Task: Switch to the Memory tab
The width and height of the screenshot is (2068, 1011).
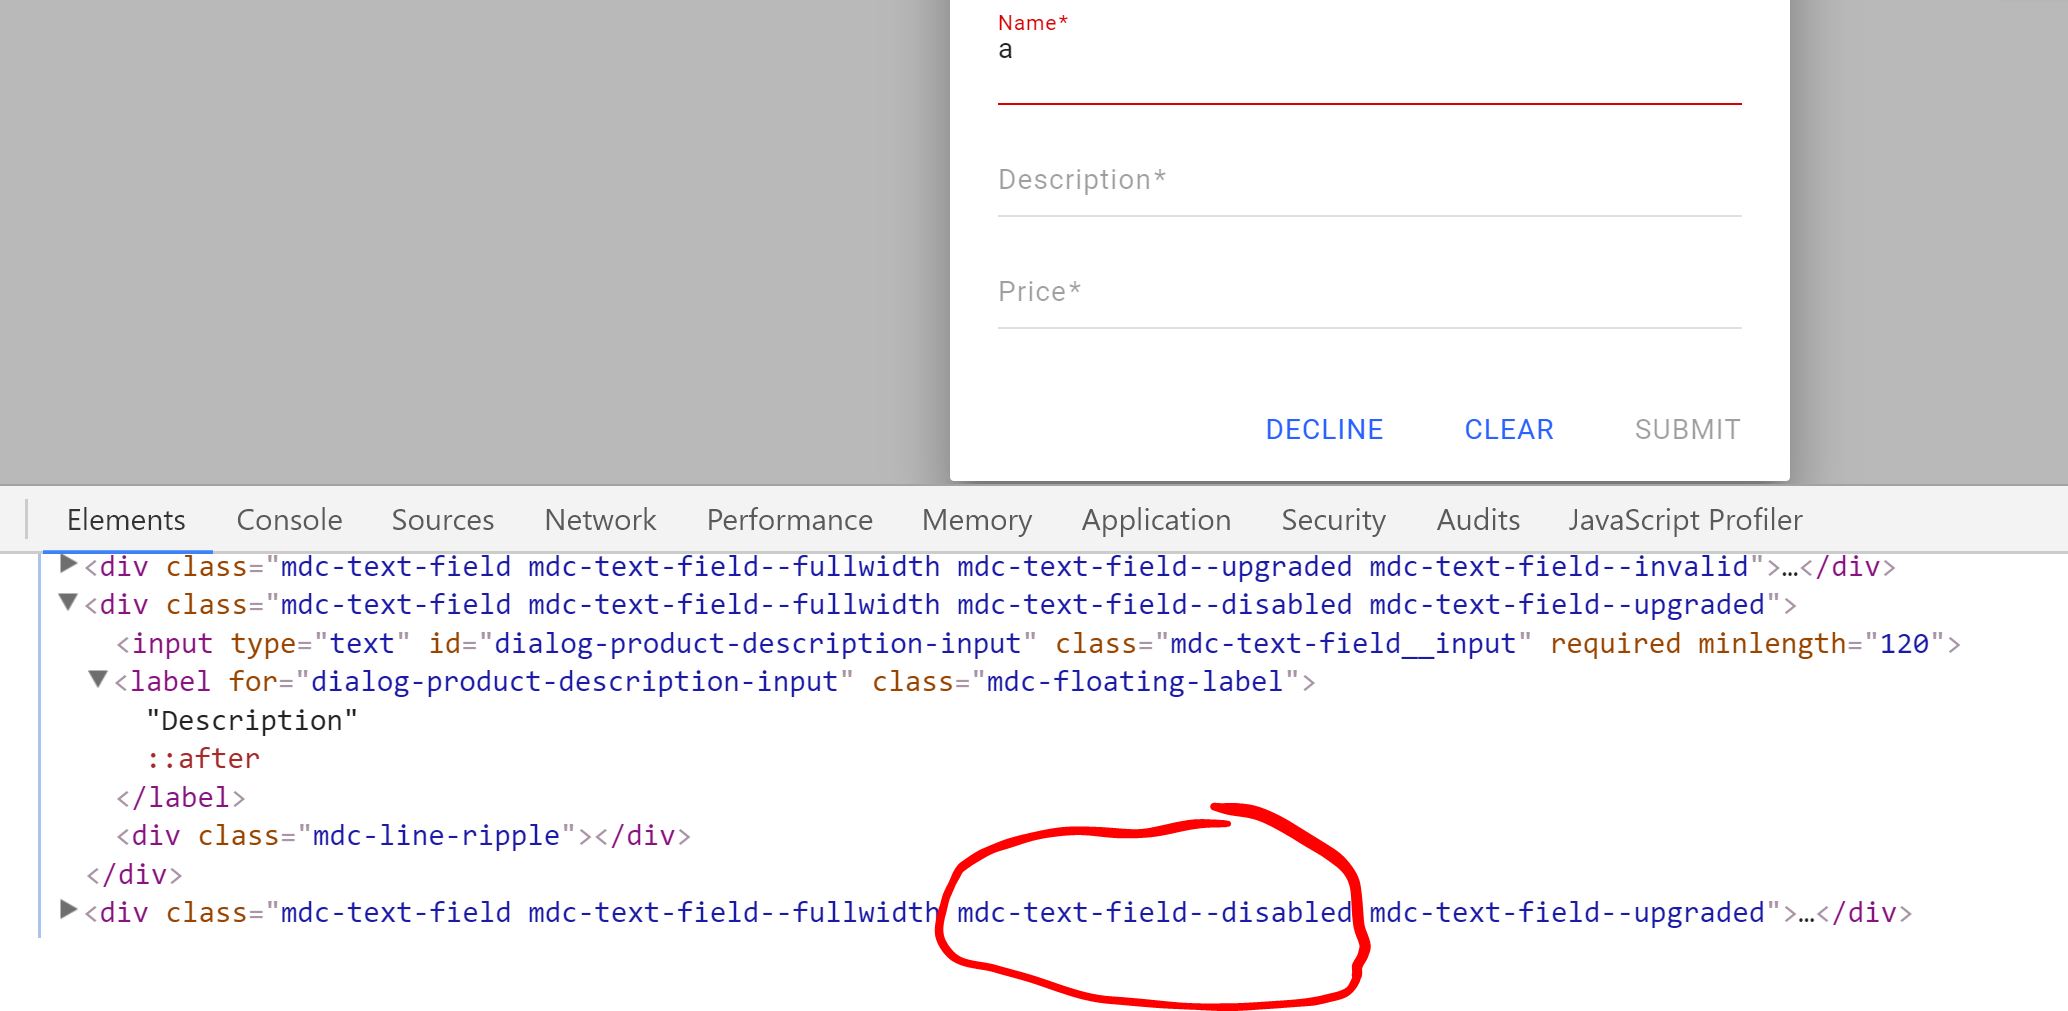Action: (x=976, y=520)
